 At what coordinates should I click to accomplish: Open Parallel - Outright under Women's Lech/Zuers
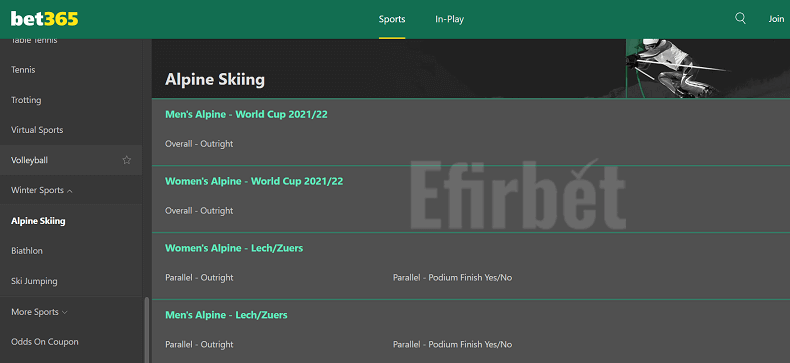199,277
